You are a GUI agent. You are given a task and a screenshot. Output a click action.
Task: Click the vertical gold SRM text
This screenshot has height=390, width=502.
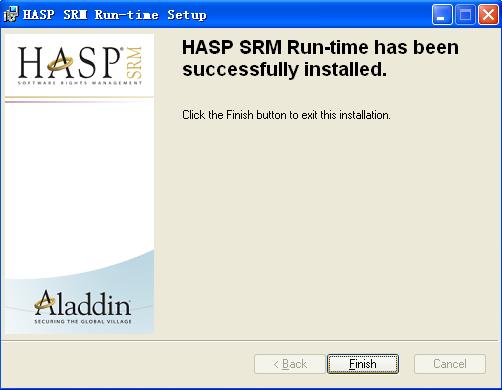(134, 62)
